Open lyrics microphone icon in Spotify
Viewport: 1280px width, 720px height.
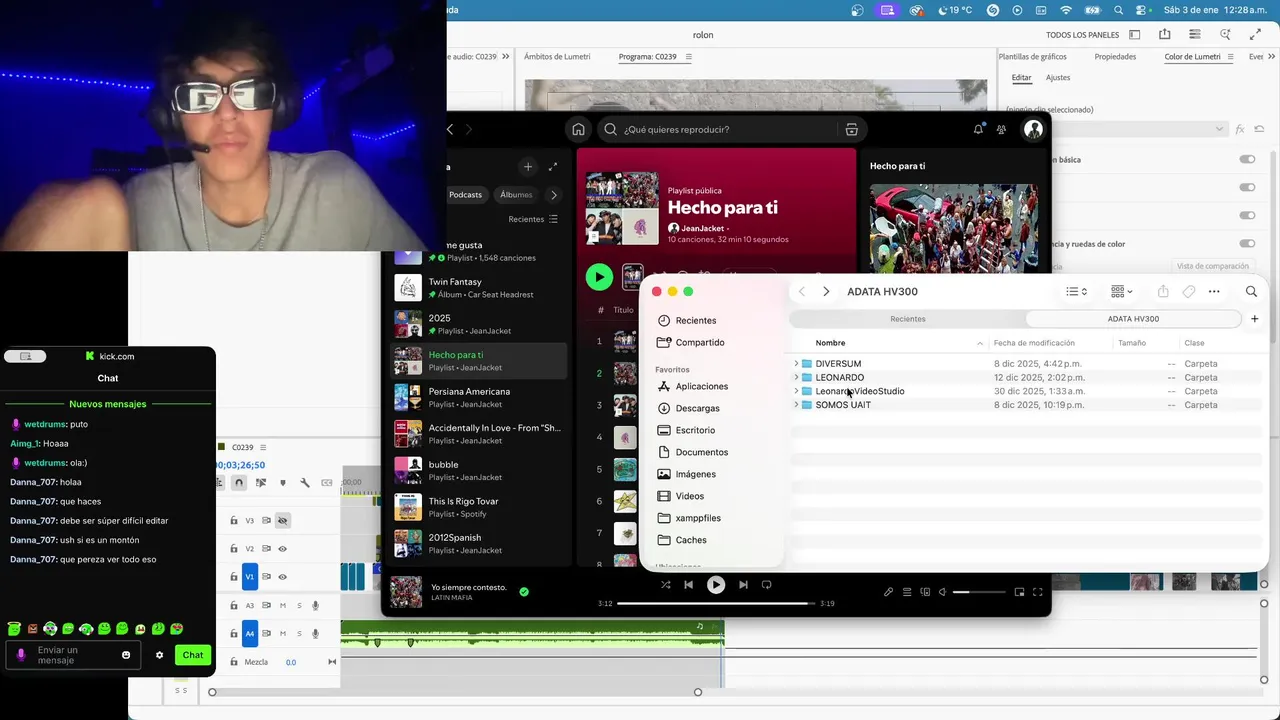tap(888, 592)
